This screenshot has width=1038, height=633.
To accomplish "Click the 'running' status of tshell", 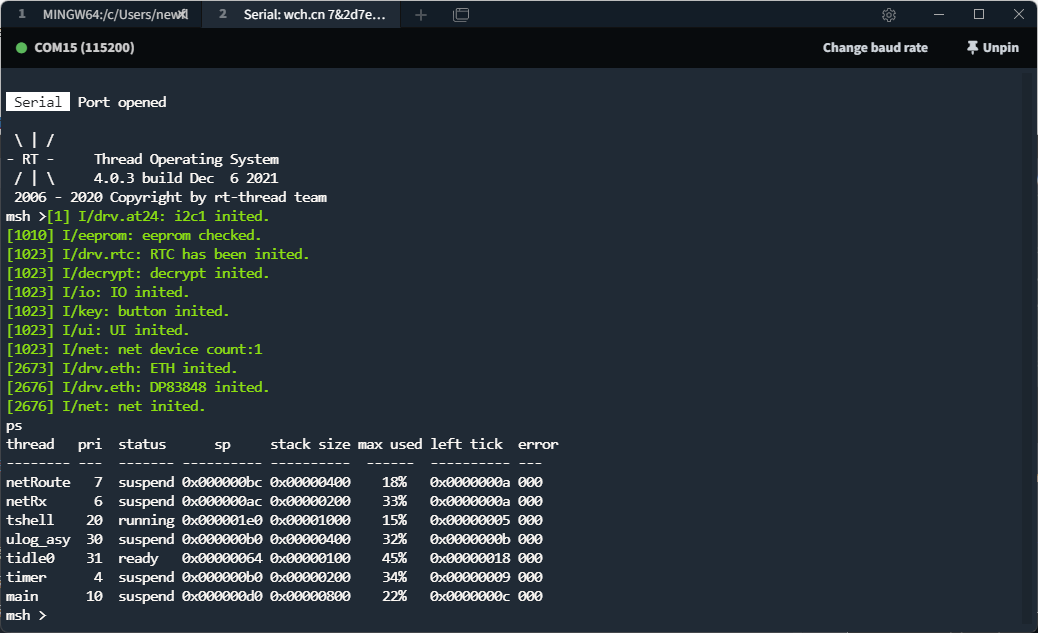I will point(146,521).
